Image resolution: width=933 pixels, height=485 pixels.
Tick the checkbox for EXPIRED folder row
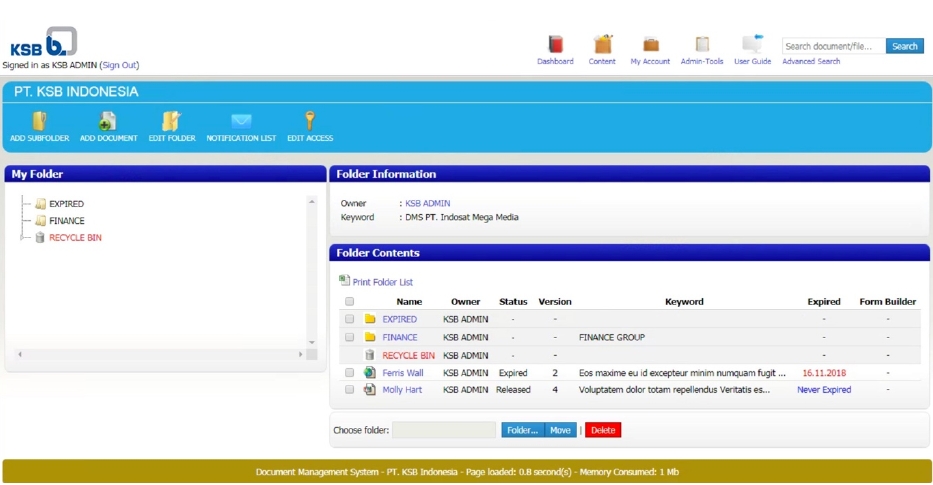349,319
